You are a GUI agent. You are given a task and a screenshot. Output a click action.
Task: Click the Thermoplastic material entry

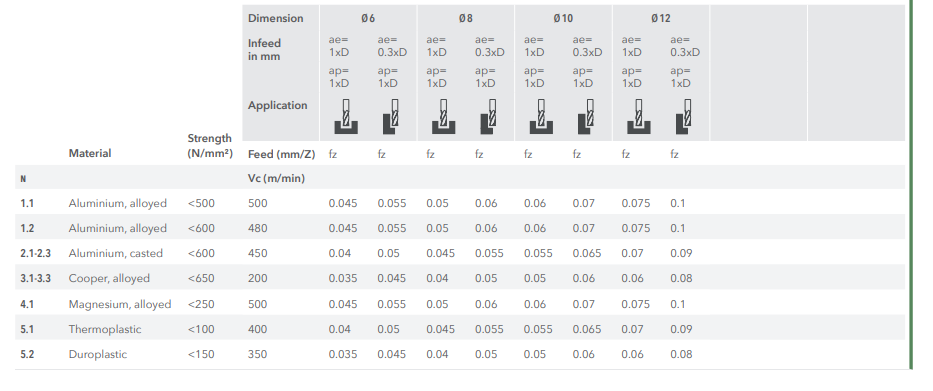(x=105, y=329)
